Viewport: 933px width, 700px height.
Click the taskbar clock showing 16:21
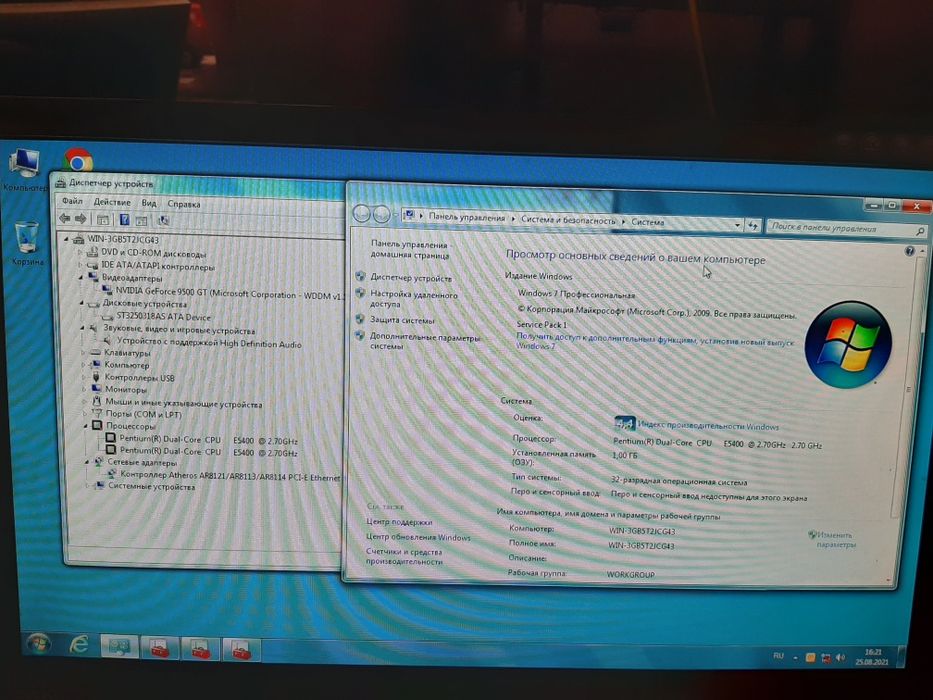(x=873, y=657)
